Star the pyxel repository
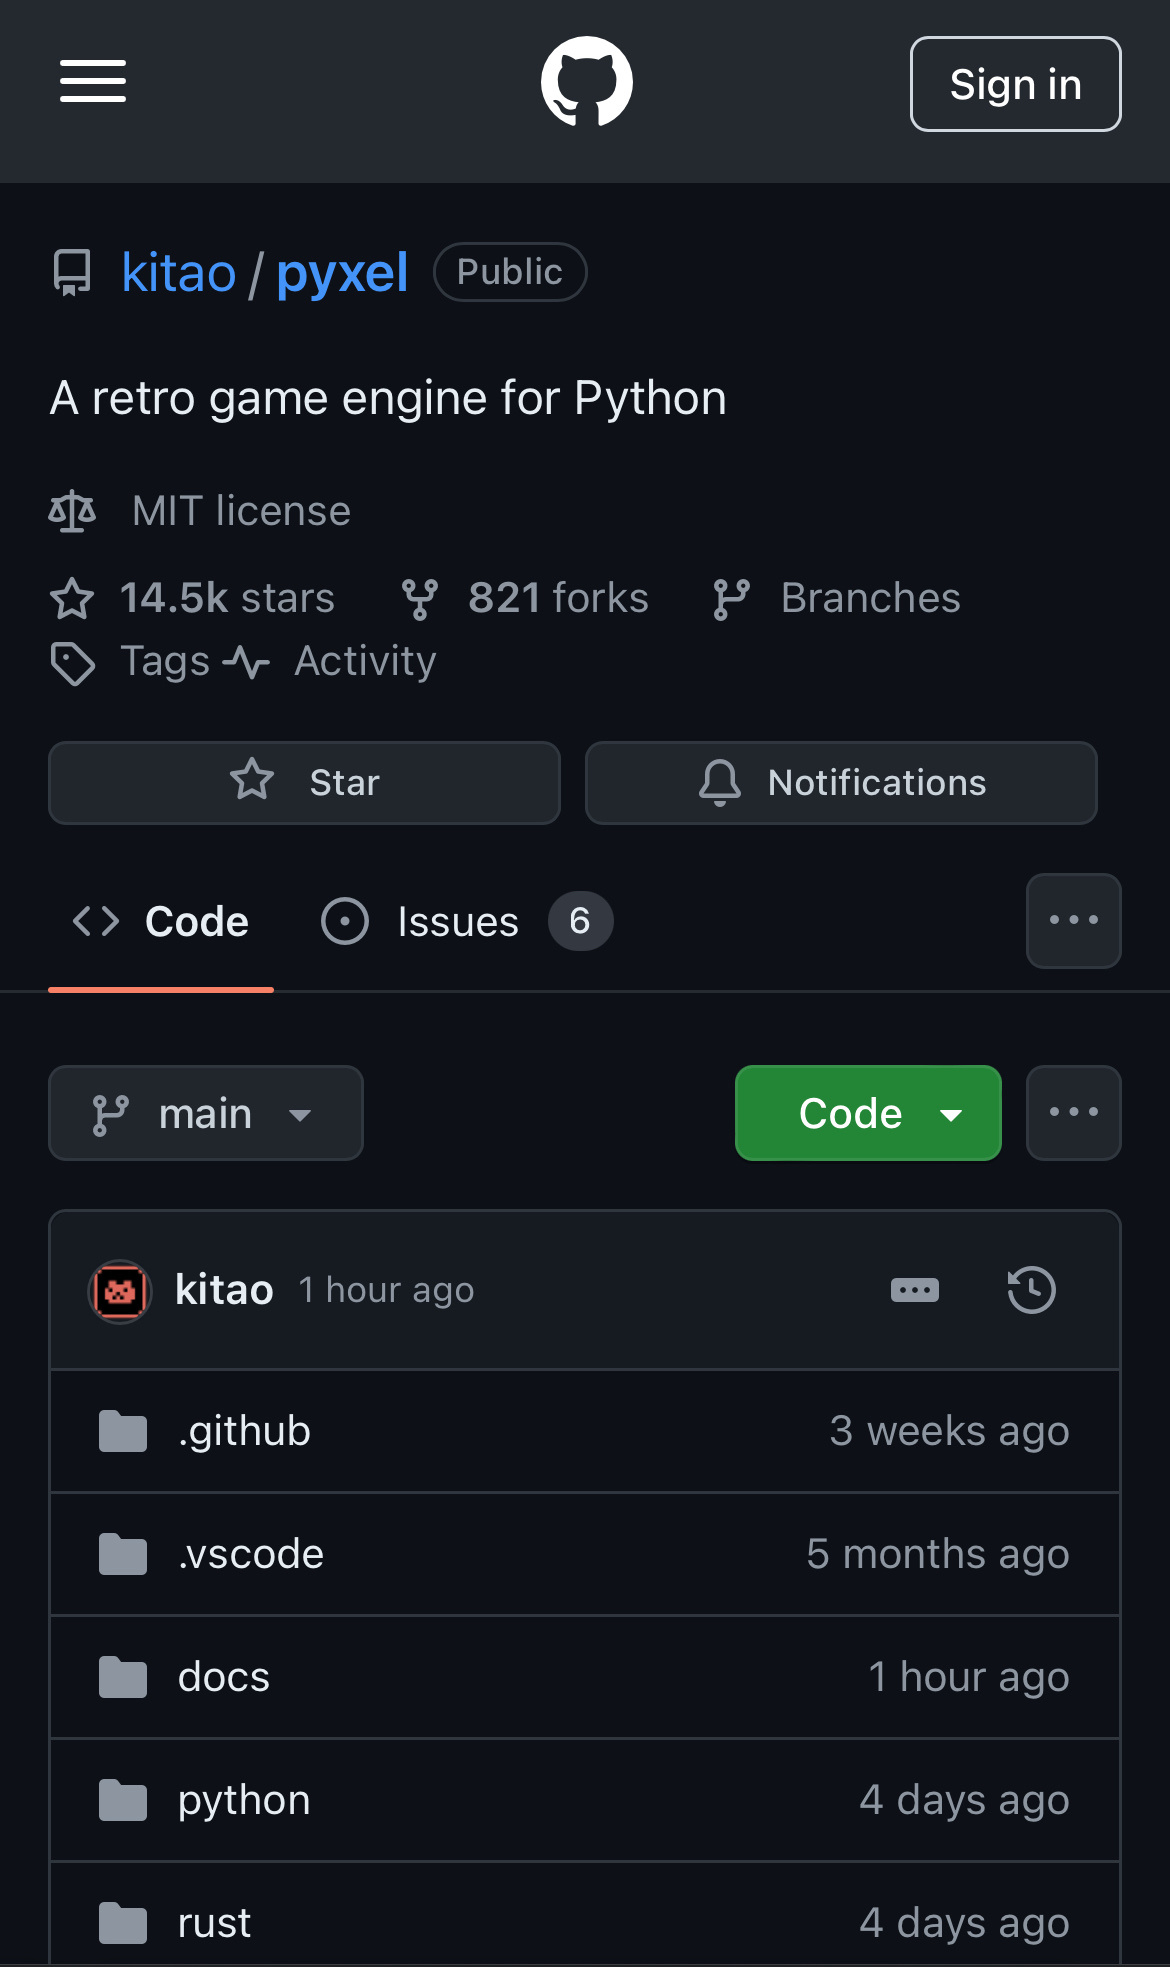This screenshot has height=1967, width=1170. tap(304, 783)
